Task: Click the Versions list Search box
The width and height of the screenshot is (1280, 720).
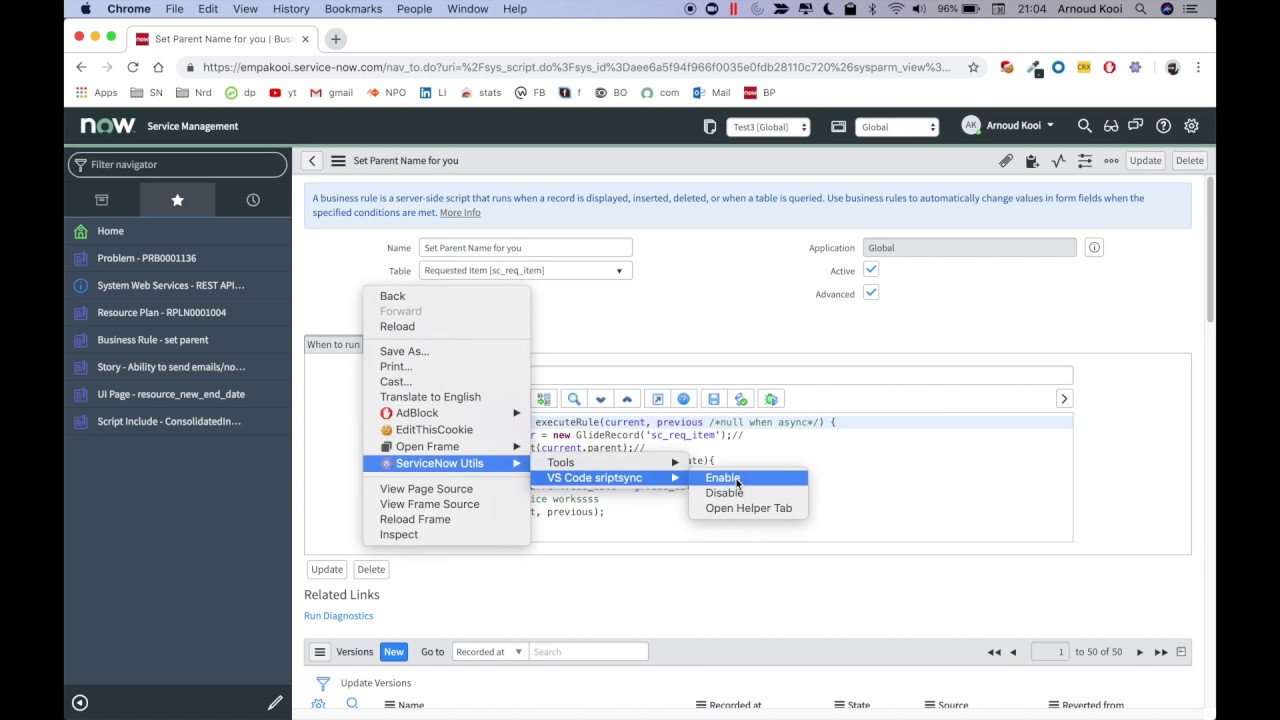Action: 588,652
